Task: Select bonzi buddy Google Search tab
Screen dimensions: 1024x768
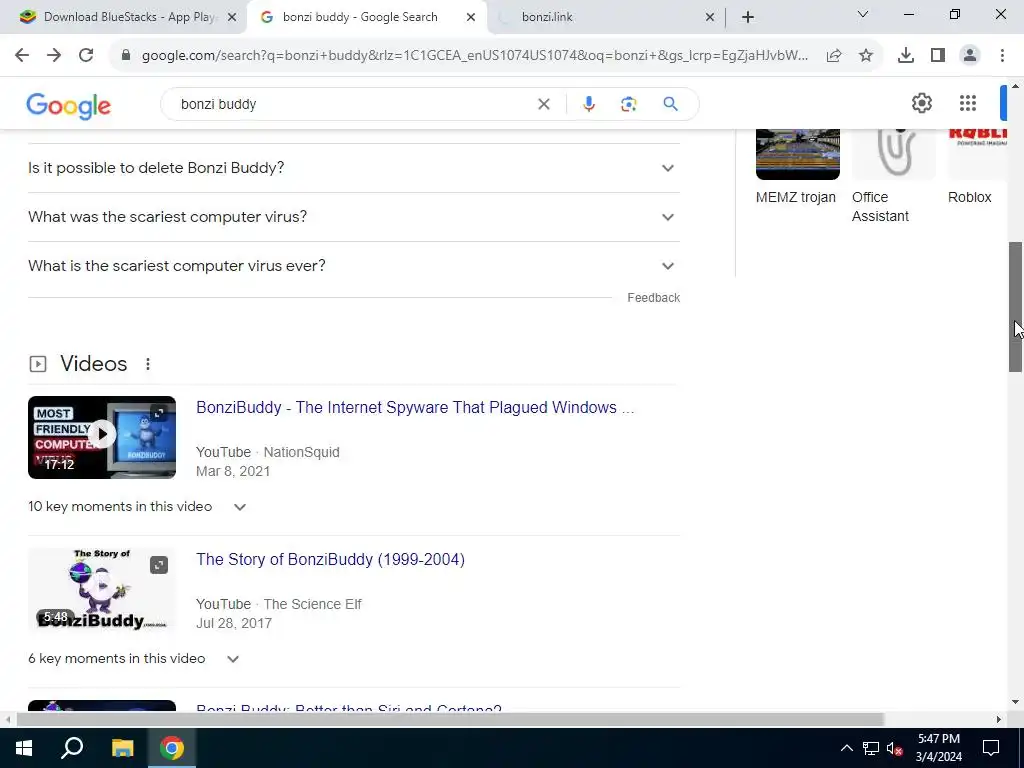Action: (367, 17)
